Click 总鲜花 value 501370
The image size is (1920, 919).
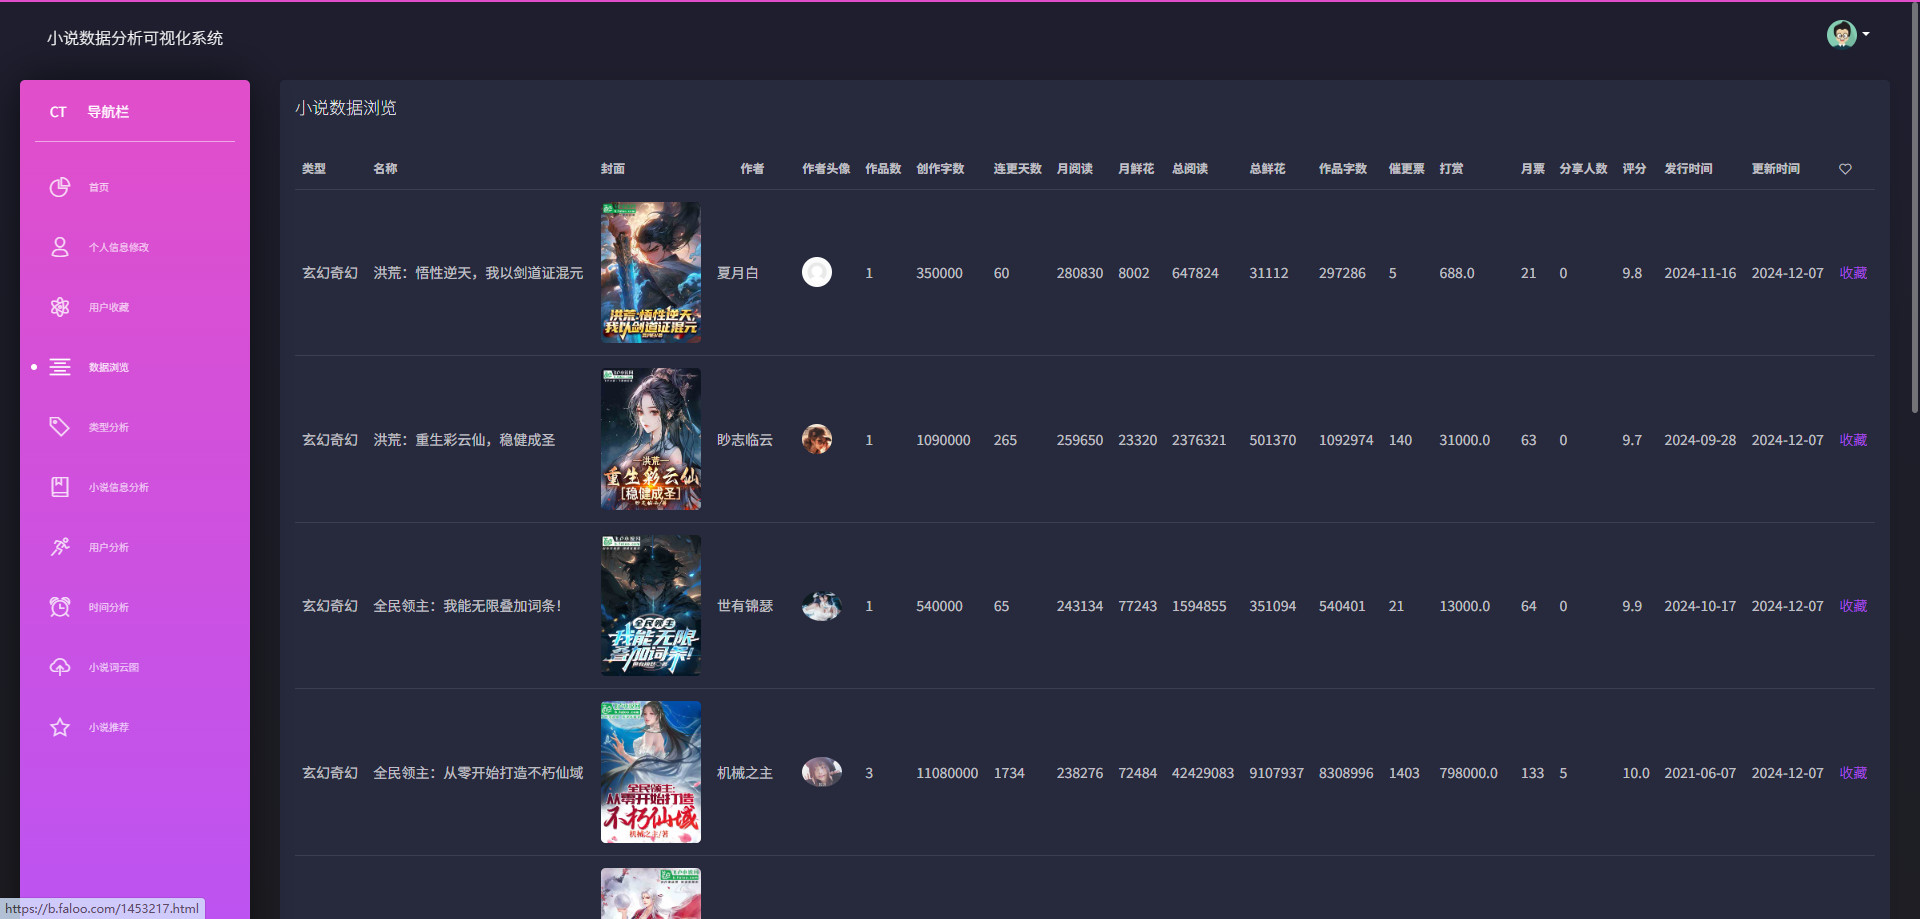[1273, 440]
